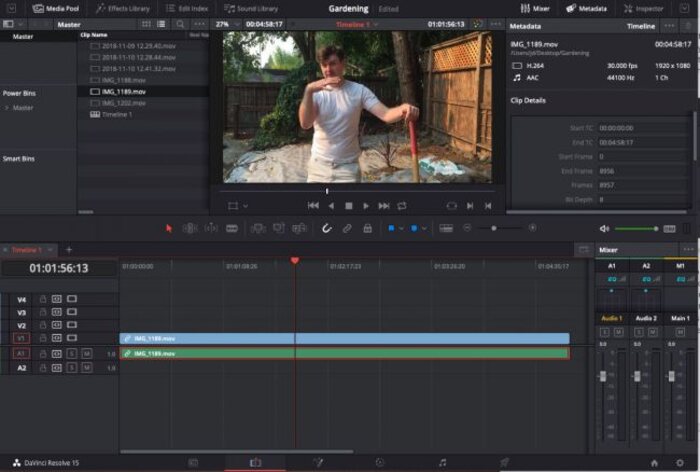Click the replace clip icon
This screenshot has width=700, height=472.
299,229
